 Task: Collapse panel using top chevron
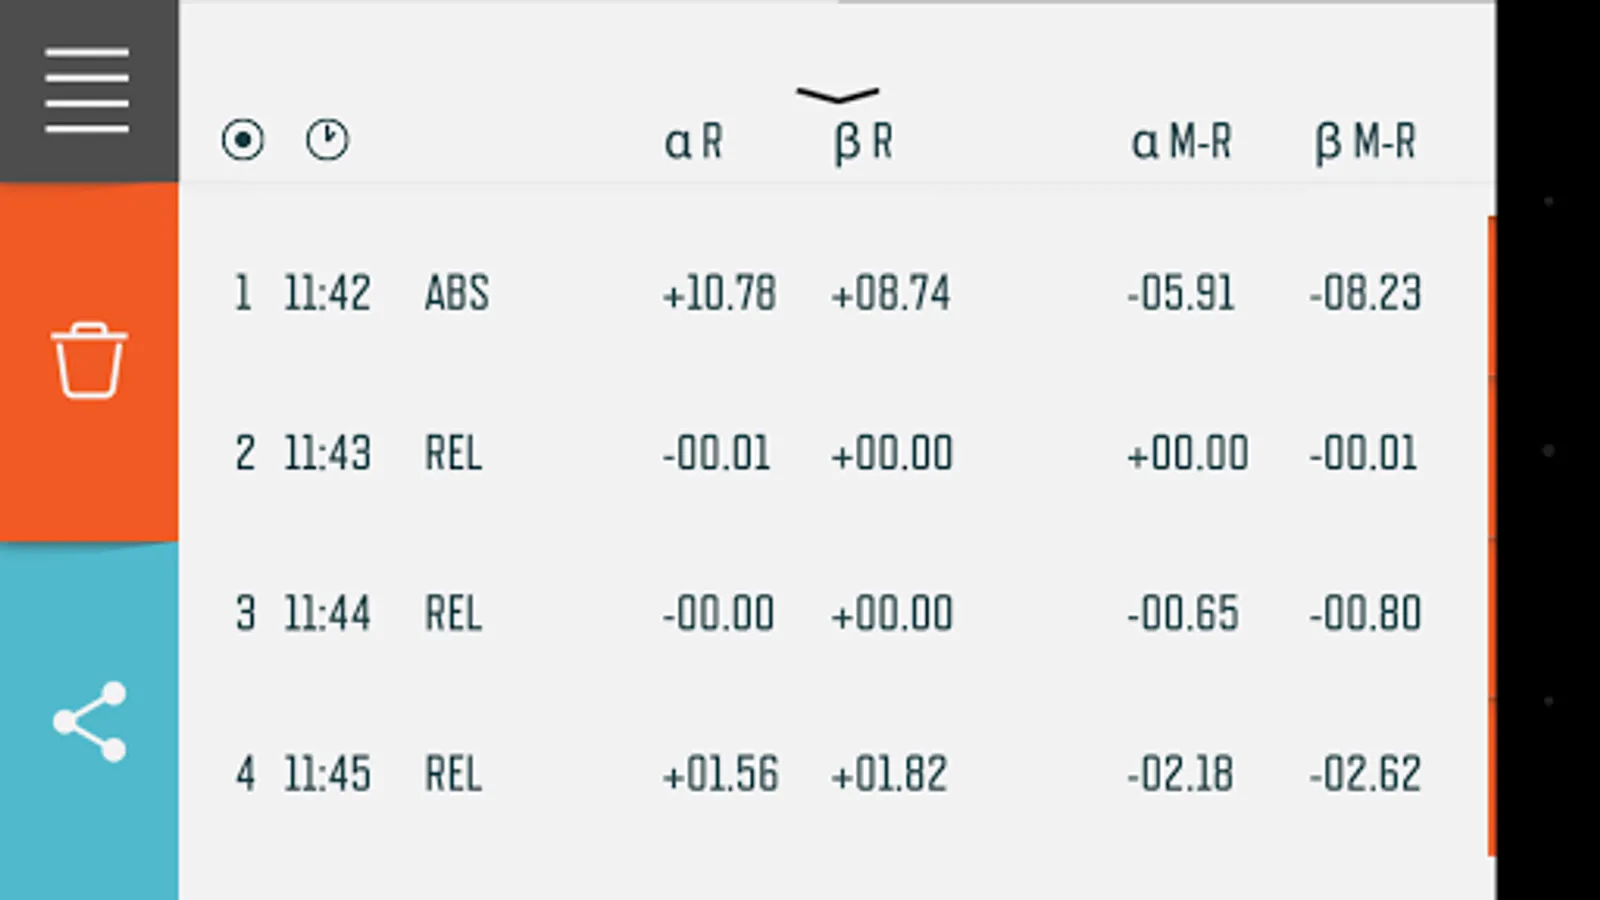pos(838,95)
